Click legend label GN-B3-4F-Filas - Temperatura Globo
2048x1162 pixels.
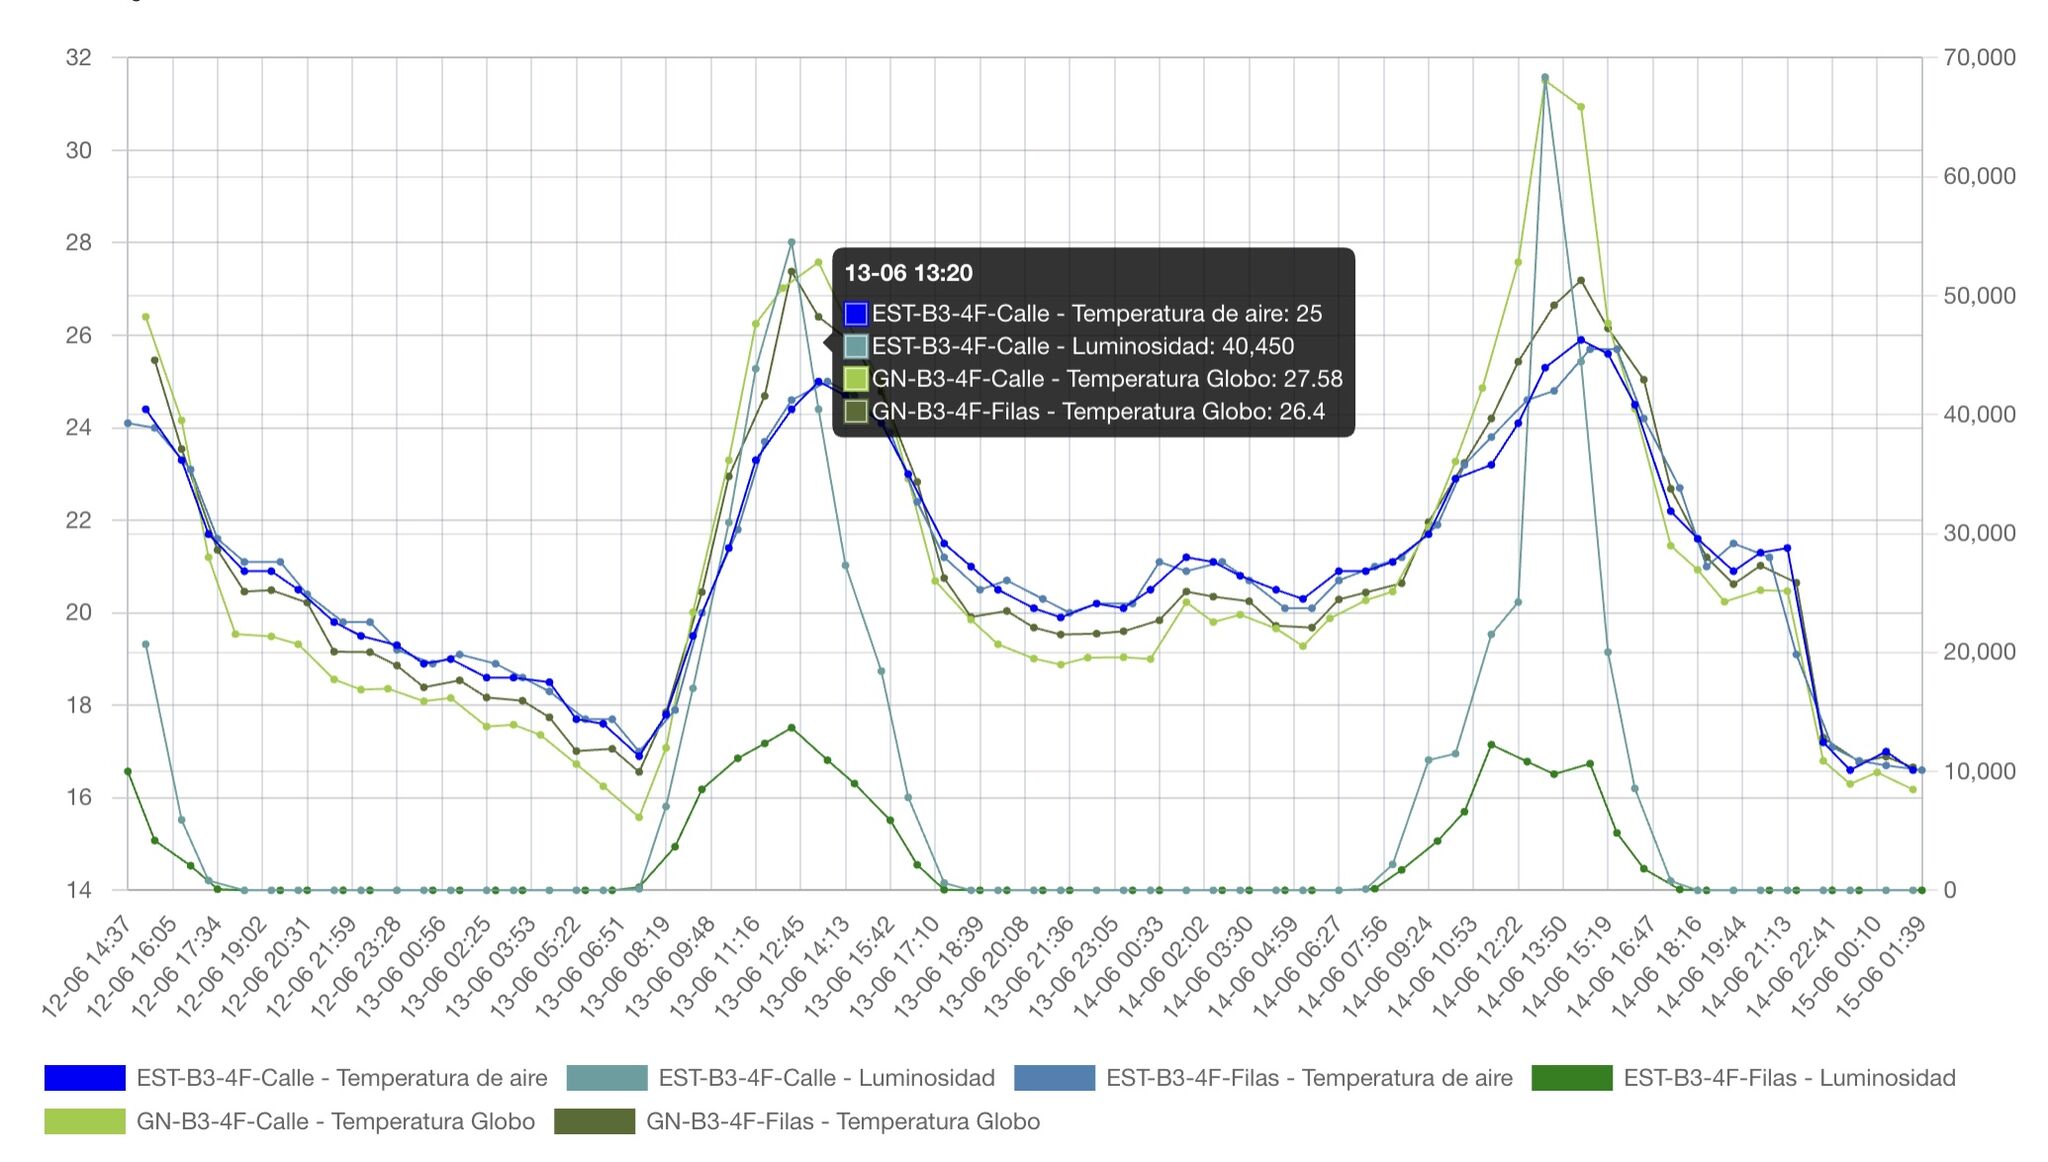(x=843, y=1121)
